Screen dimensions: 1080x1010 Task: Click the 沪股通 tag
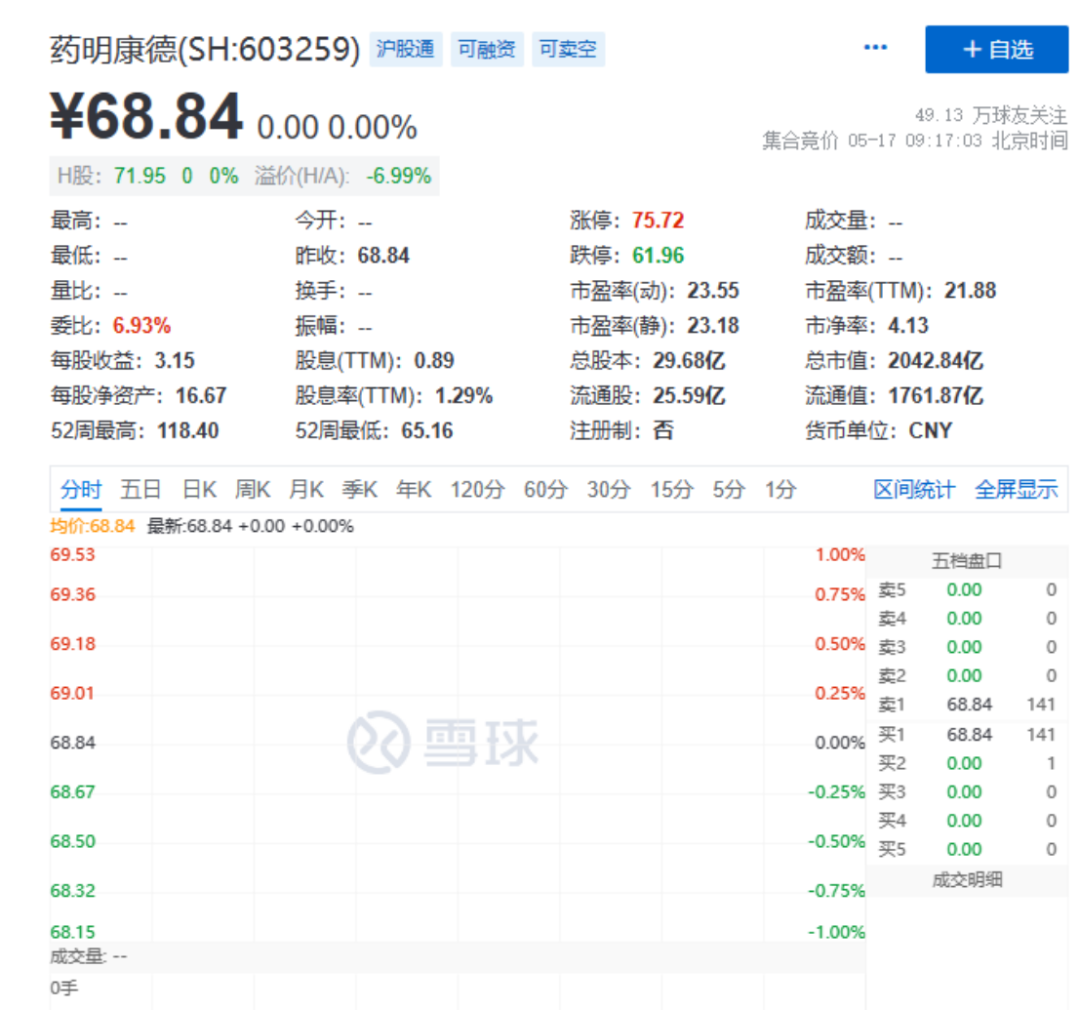(x=406, y=49)
